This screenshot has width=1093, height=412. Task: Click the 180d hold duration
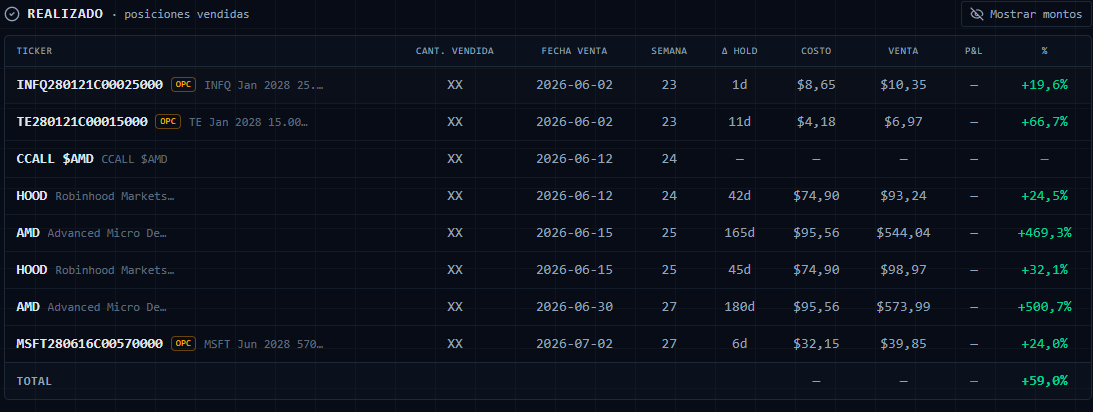click(740, 307)
